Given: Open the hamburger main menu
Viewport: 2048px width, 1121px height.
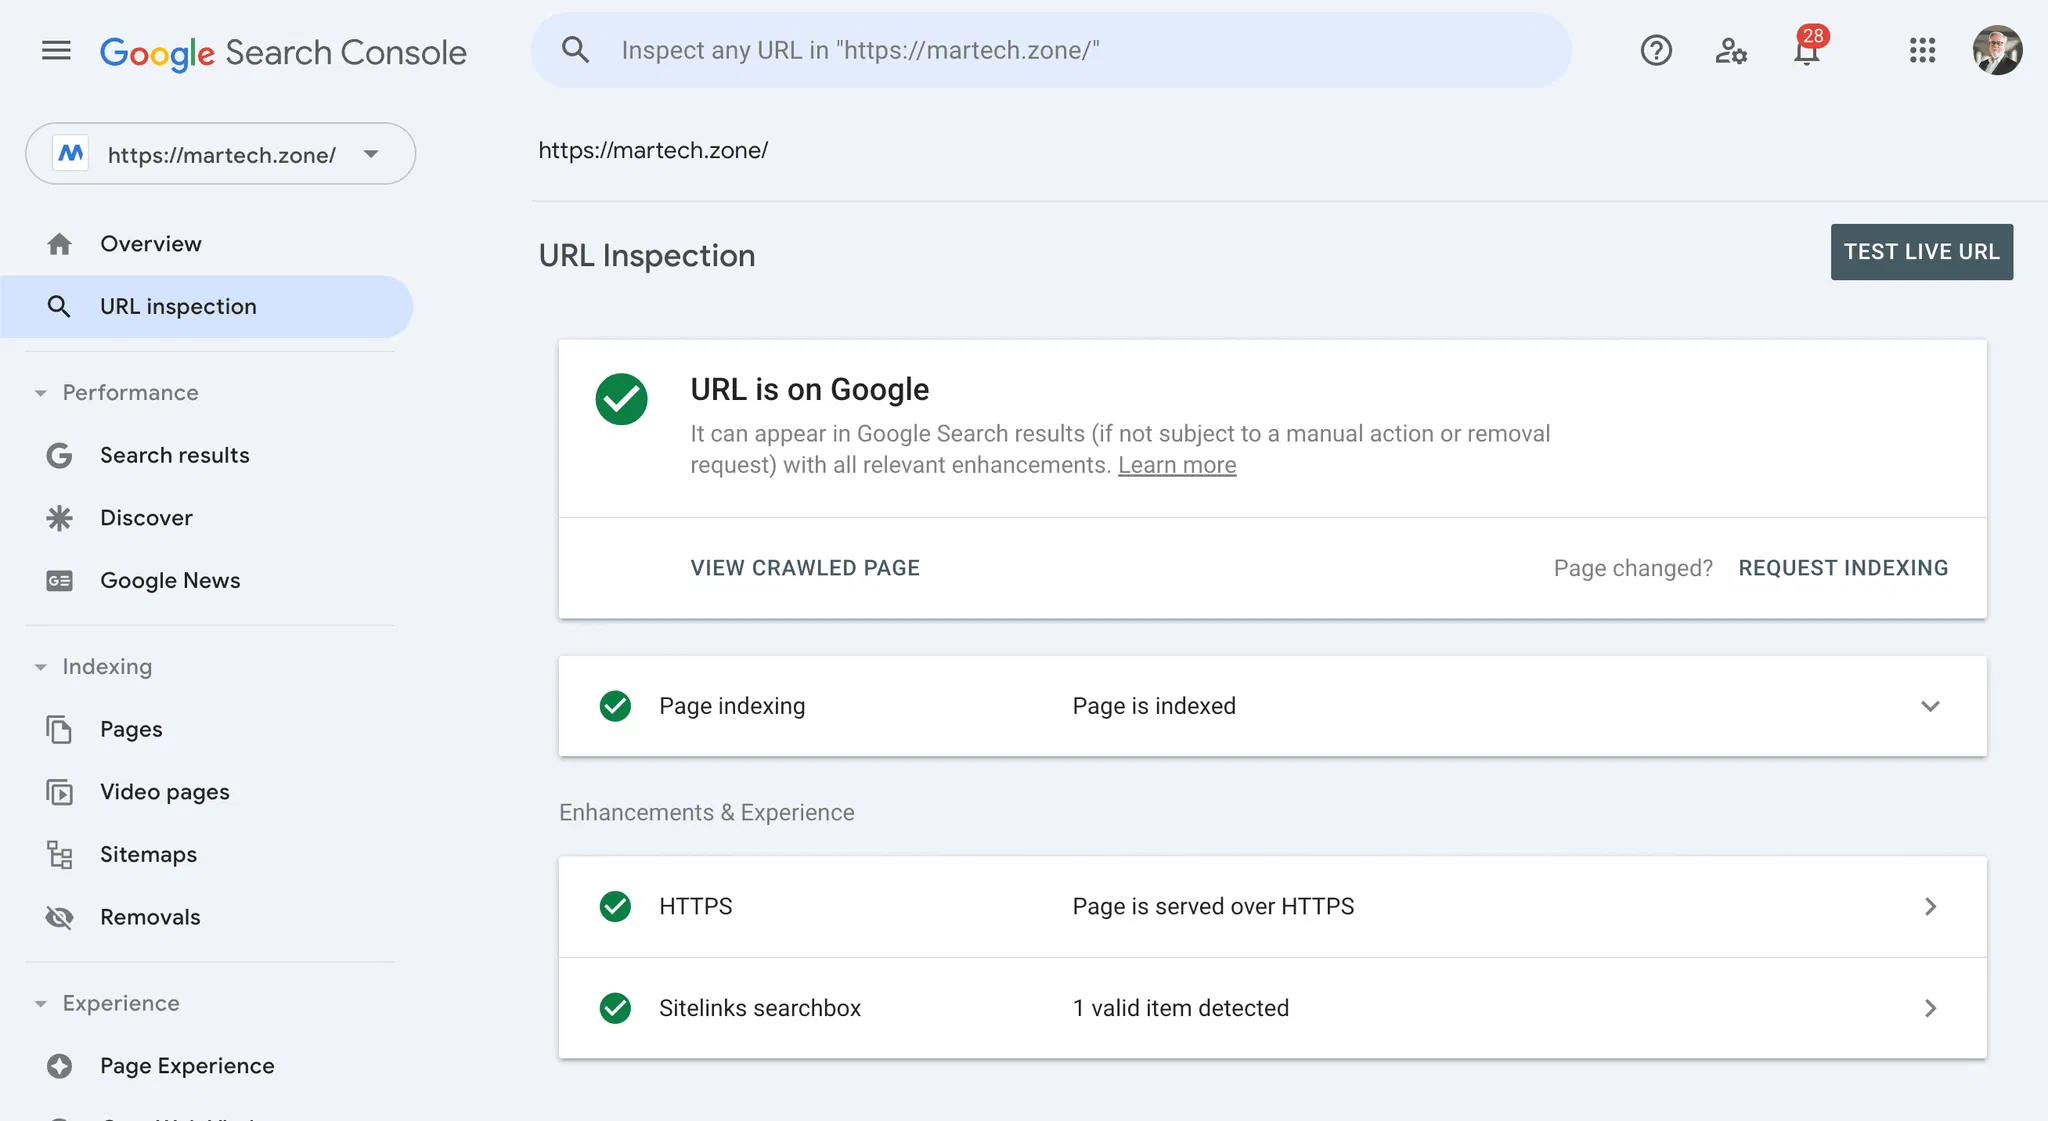Looking at the screenshot, I should [x=56, y=50].
